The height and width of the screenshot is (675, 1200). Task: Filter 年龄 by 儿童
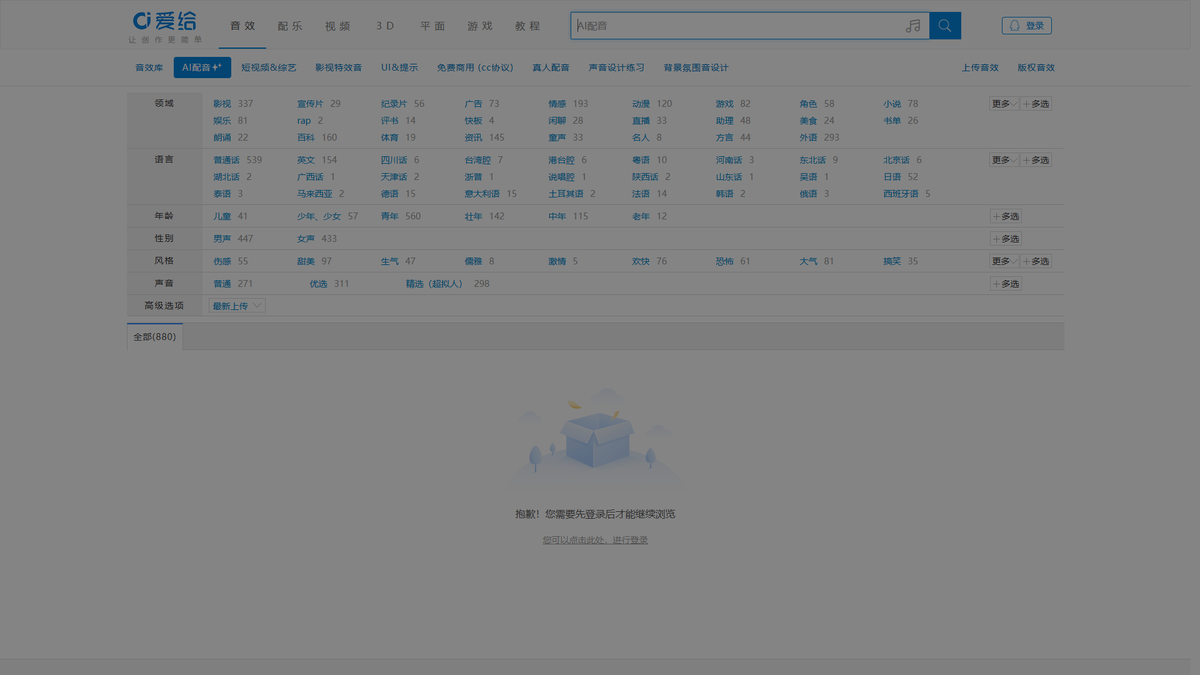click(x=222, y=216)
